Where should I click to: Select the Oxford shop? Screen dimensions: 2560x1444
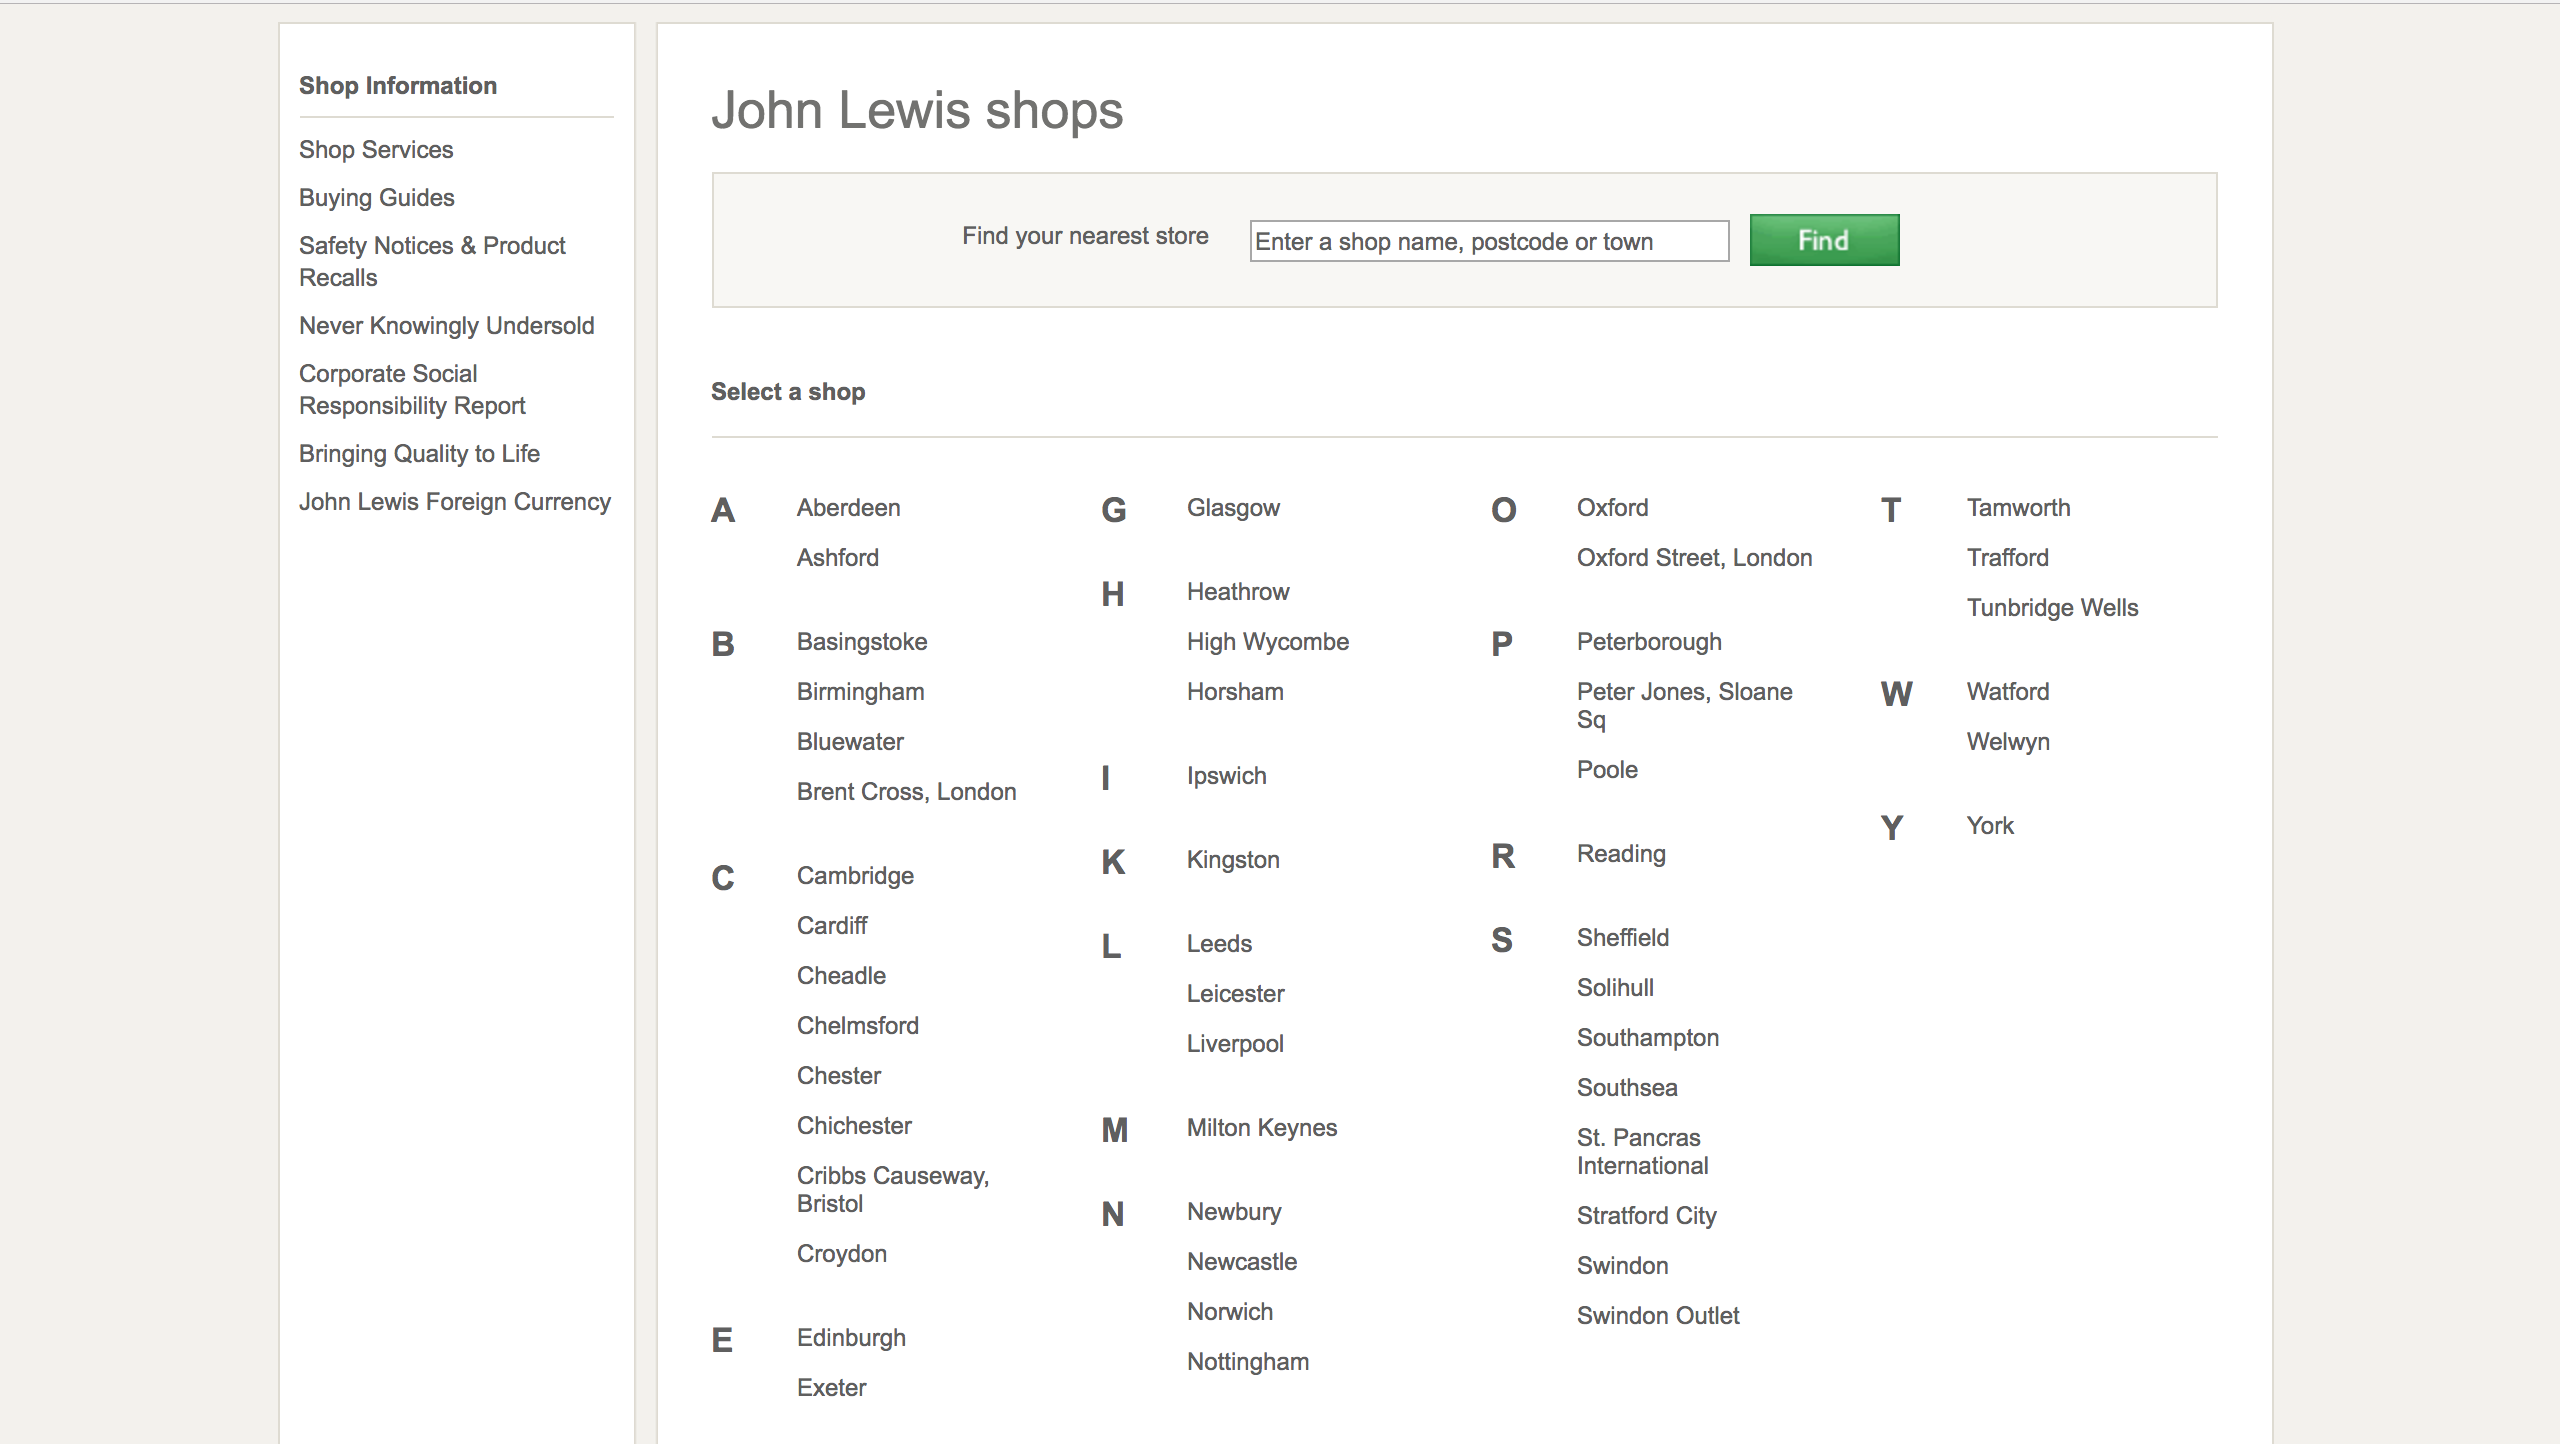[1612, 508]
